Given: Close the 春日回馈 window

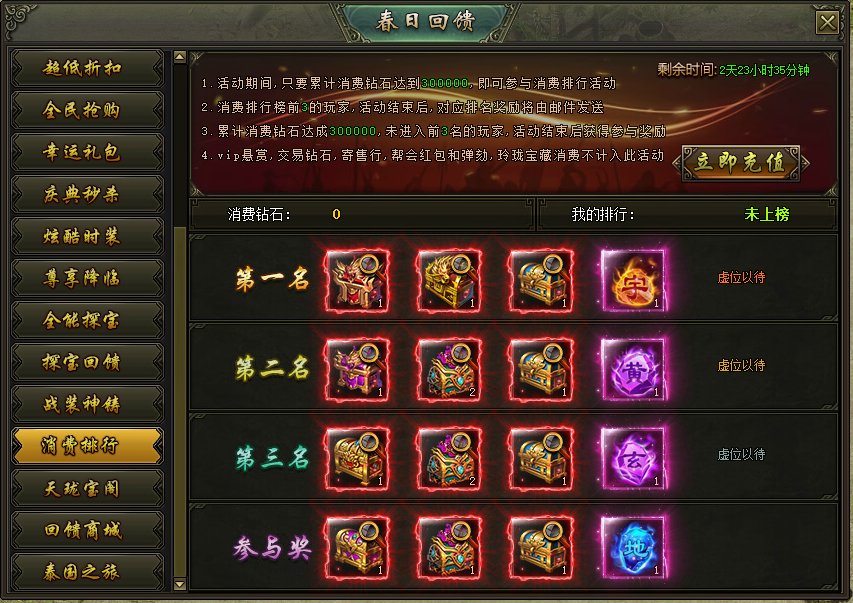Looking at the screenshot, I should 827,23.
